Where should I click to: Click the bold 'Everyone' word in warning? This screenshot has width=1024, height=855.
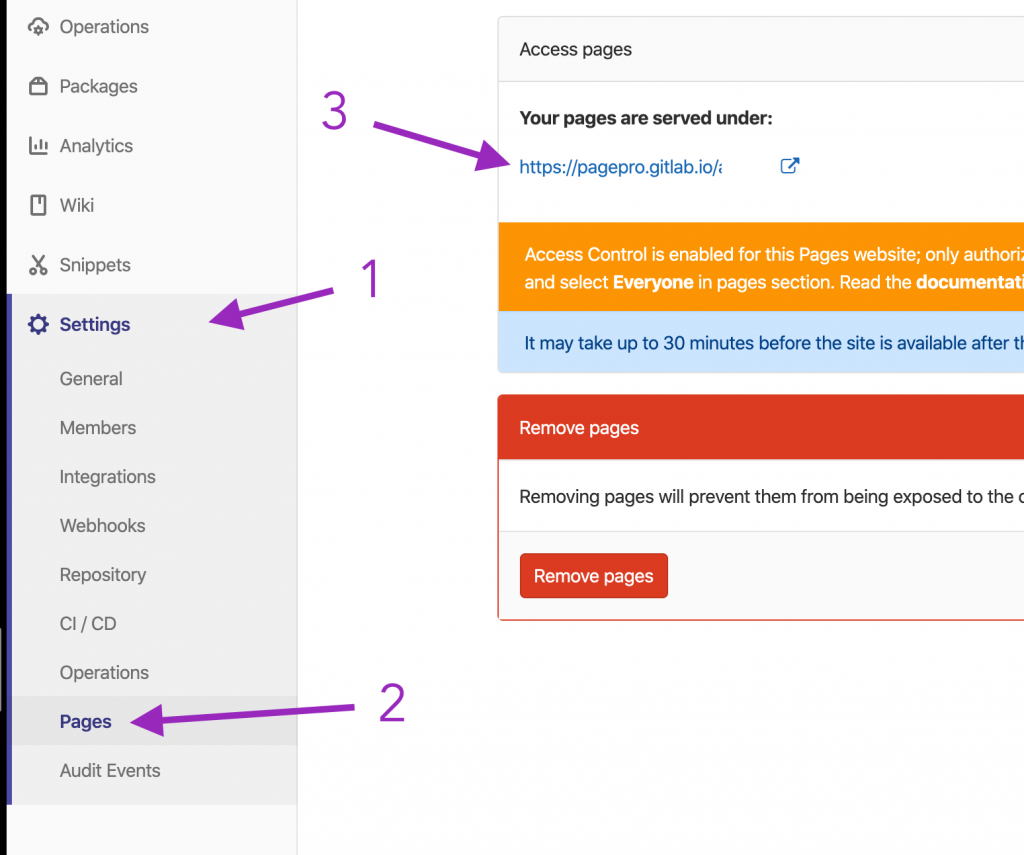[x=653, y=282]
